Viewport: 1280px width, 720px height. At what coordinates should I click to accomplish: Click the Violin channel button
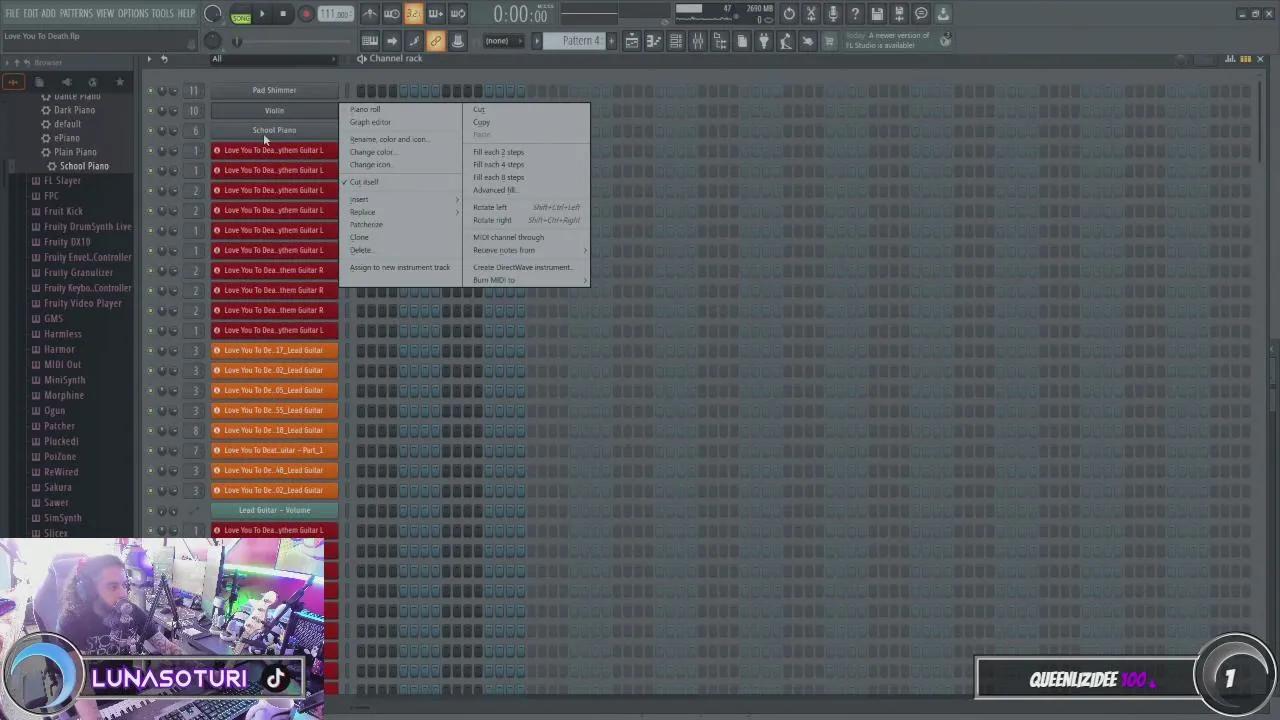tap(274, 110)
